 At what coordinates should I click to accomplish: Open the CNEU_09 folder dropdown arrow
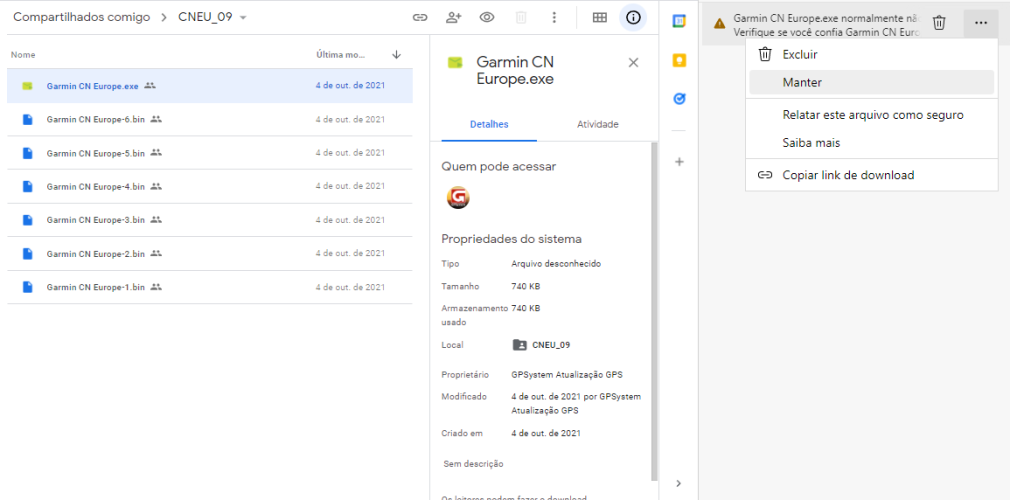pyautogui.click(x=243, y=18)
